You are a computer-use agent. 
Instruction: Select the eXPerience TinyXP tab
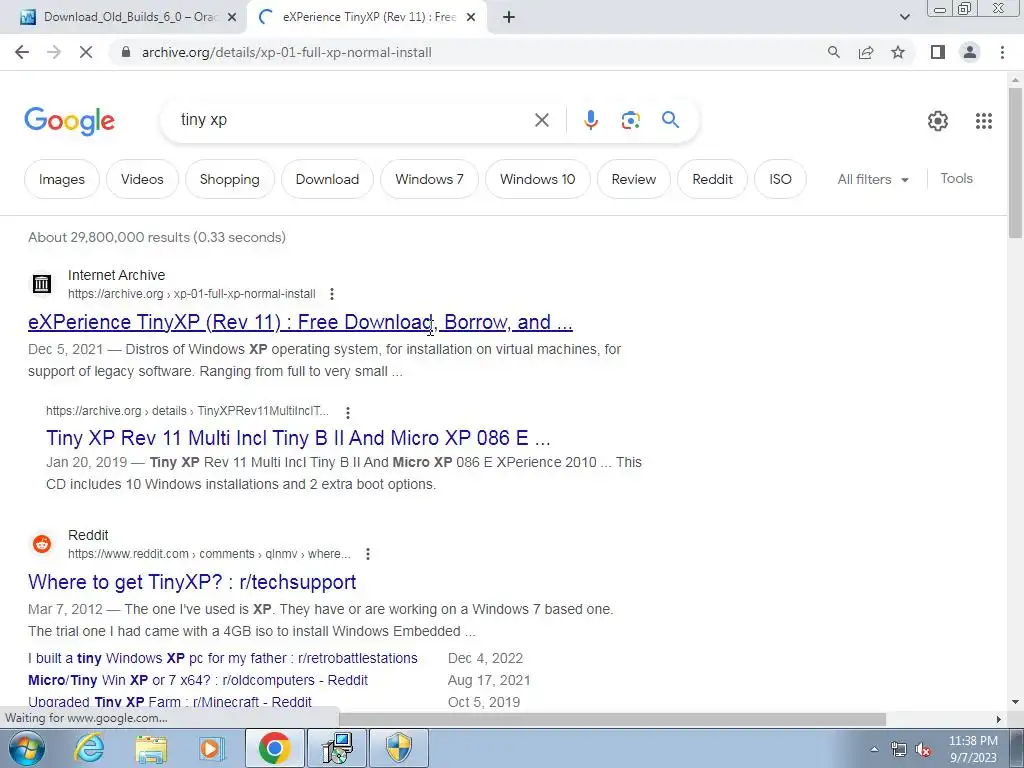click(x=367, y=18)
